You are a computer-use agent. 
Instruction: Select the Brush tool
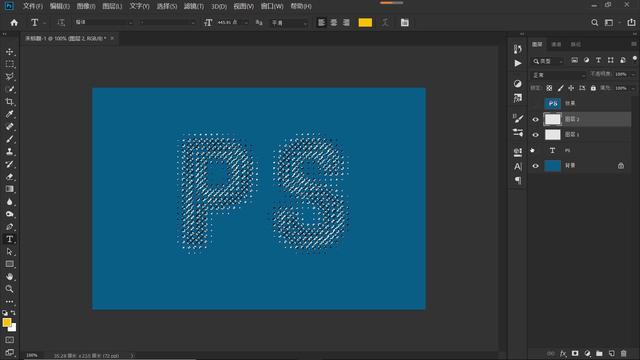9,139
